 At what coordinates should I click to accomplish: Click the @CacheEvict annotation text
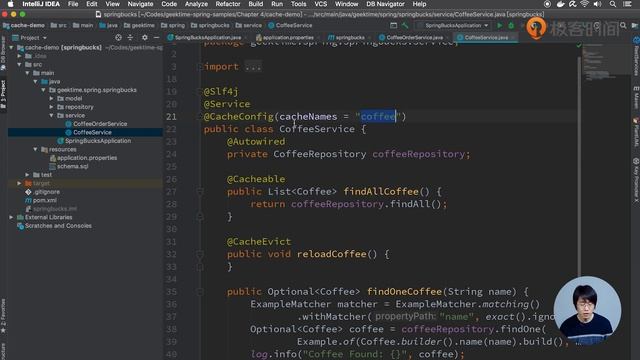(259, 242)
